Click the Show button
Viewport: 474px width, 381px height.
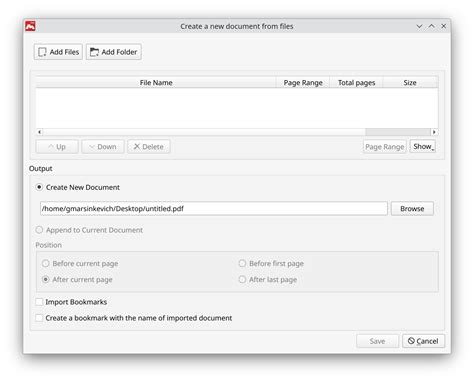[x=423, y=146]
